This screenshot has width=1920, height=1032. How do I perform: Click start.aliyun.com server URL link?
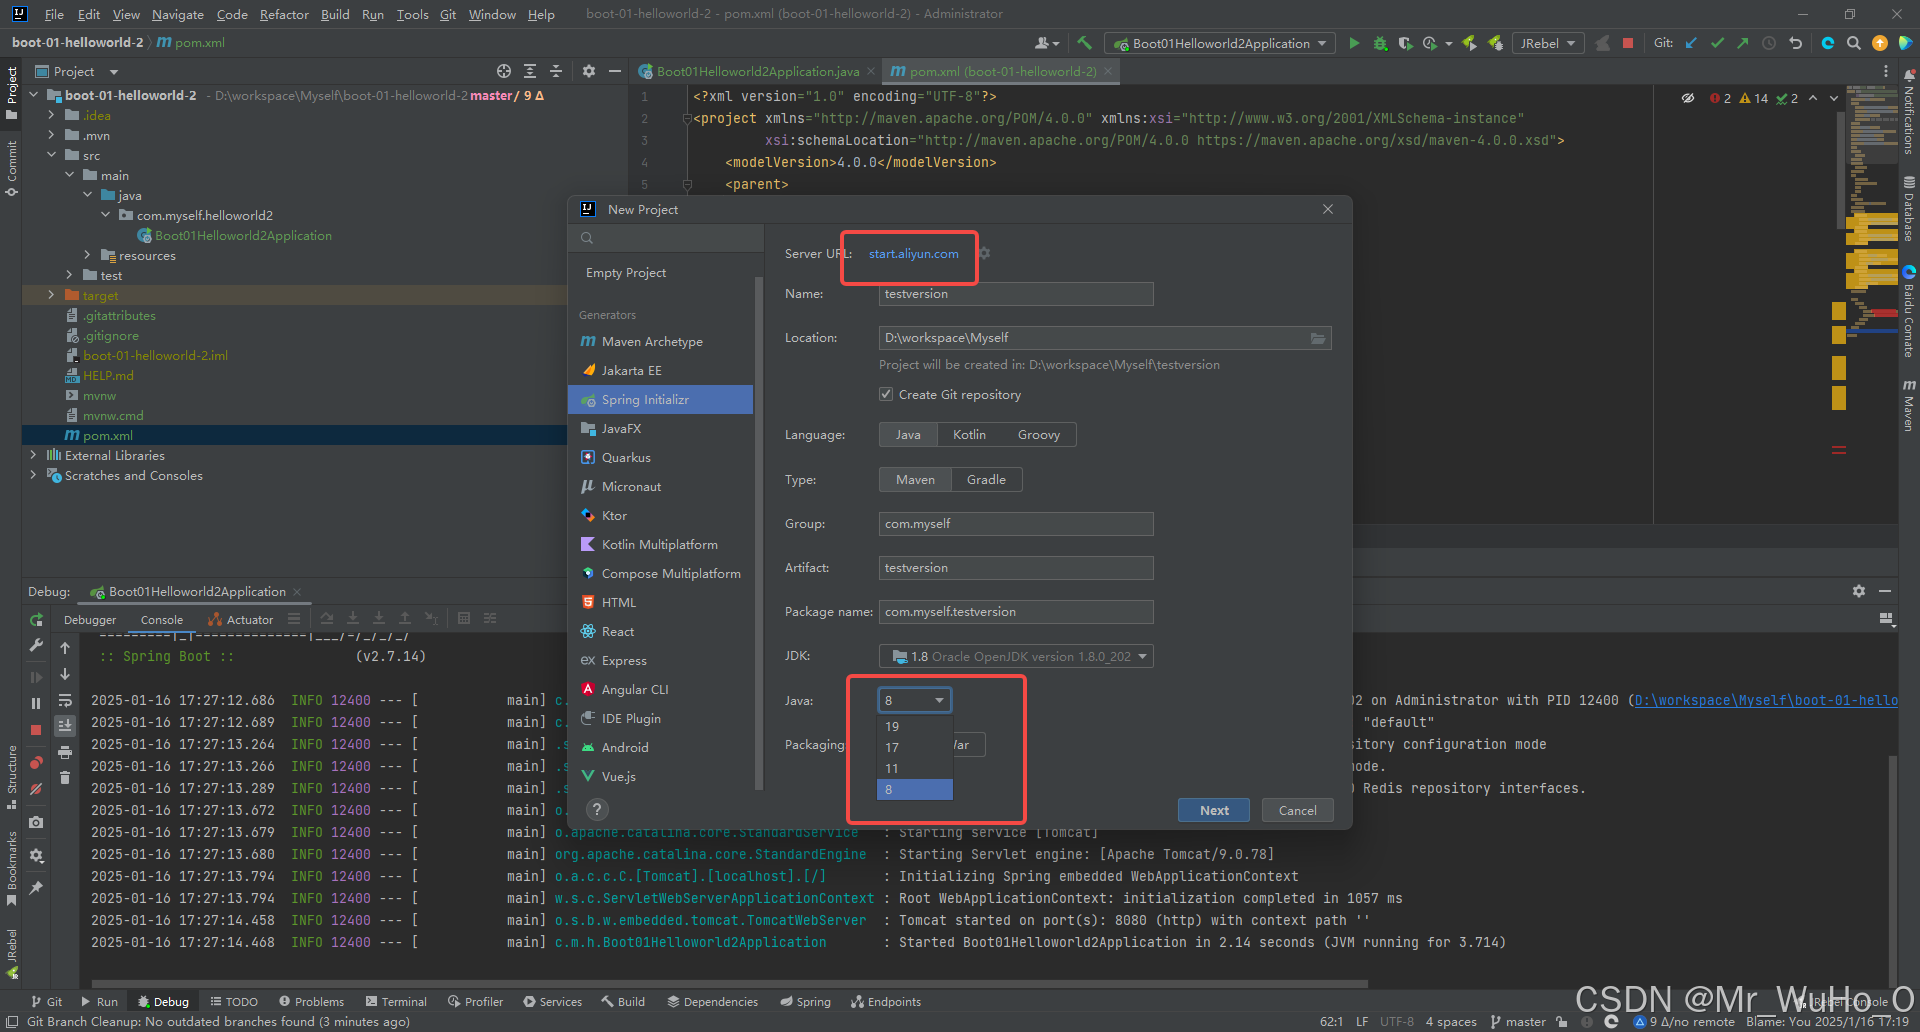pos(913,254)
